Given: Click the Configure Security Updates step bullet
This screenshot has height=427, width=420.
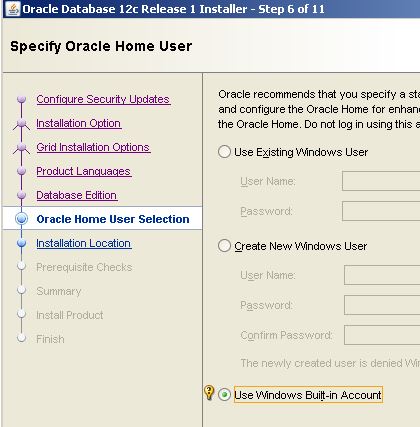Looking at the screenshot, I should pyautogui.click(x=22, y=99).
